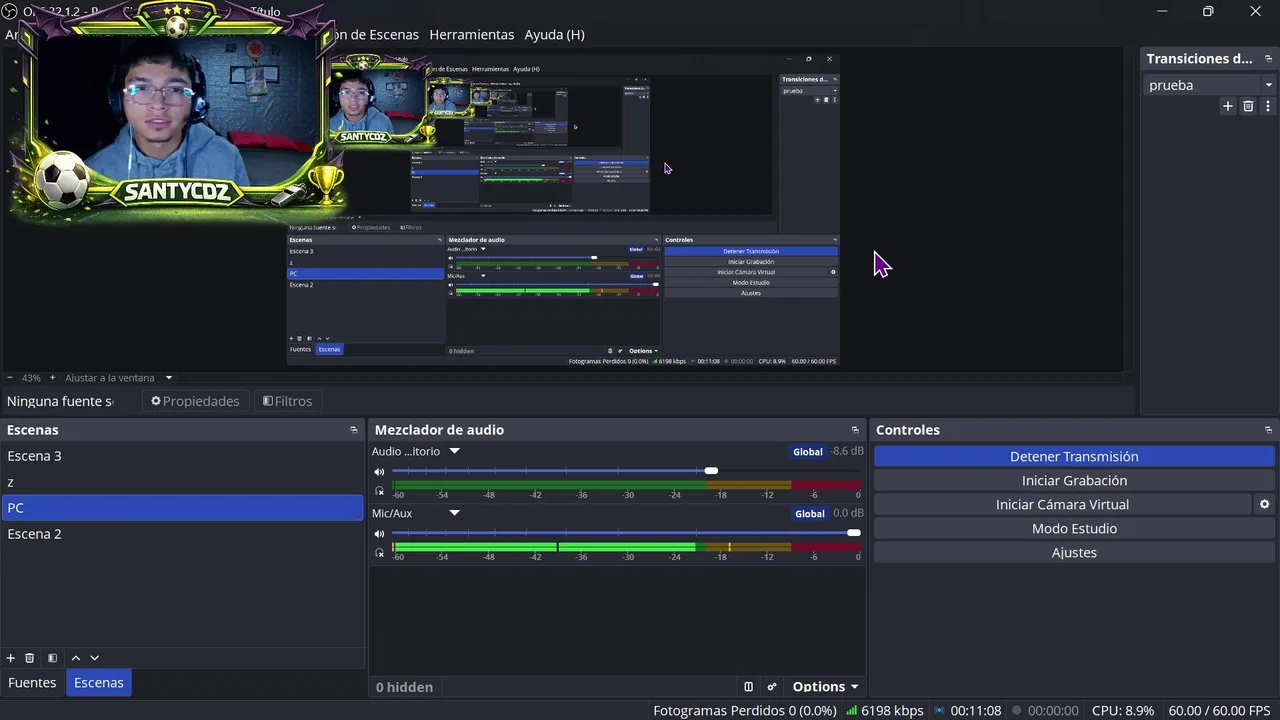Remove the selected scene using the trash icon
1280x720 pixels.
[x=30, y=658]
